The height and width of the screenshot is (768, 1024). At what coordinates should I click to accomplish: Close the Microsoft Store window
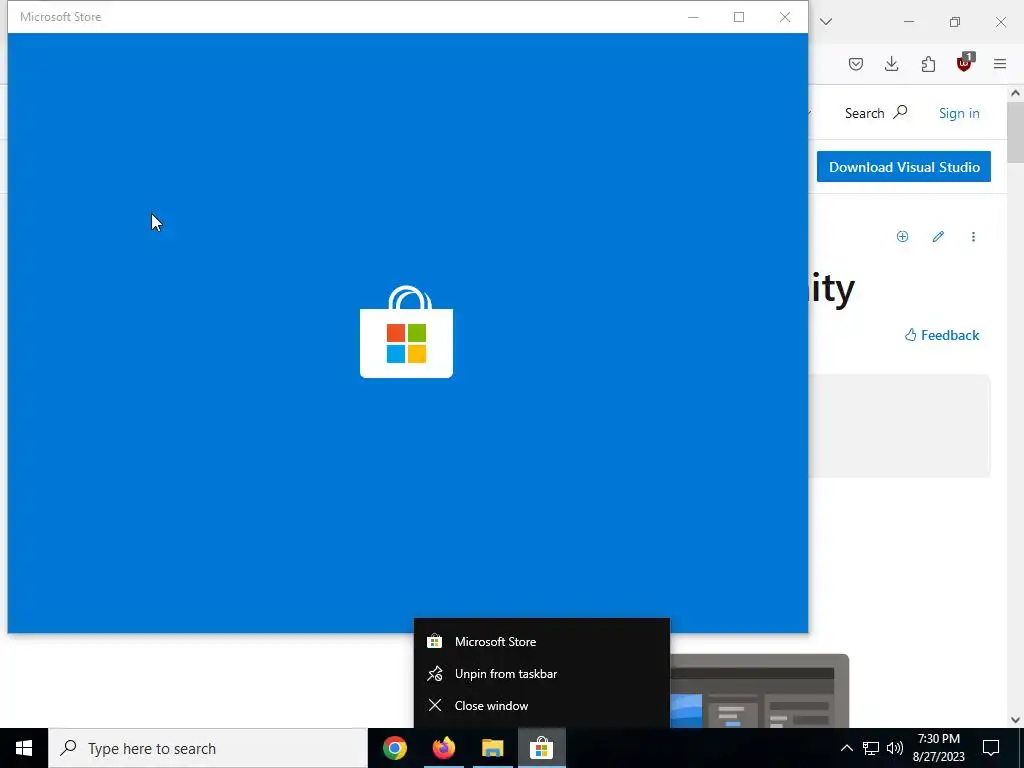click(785, 17)
